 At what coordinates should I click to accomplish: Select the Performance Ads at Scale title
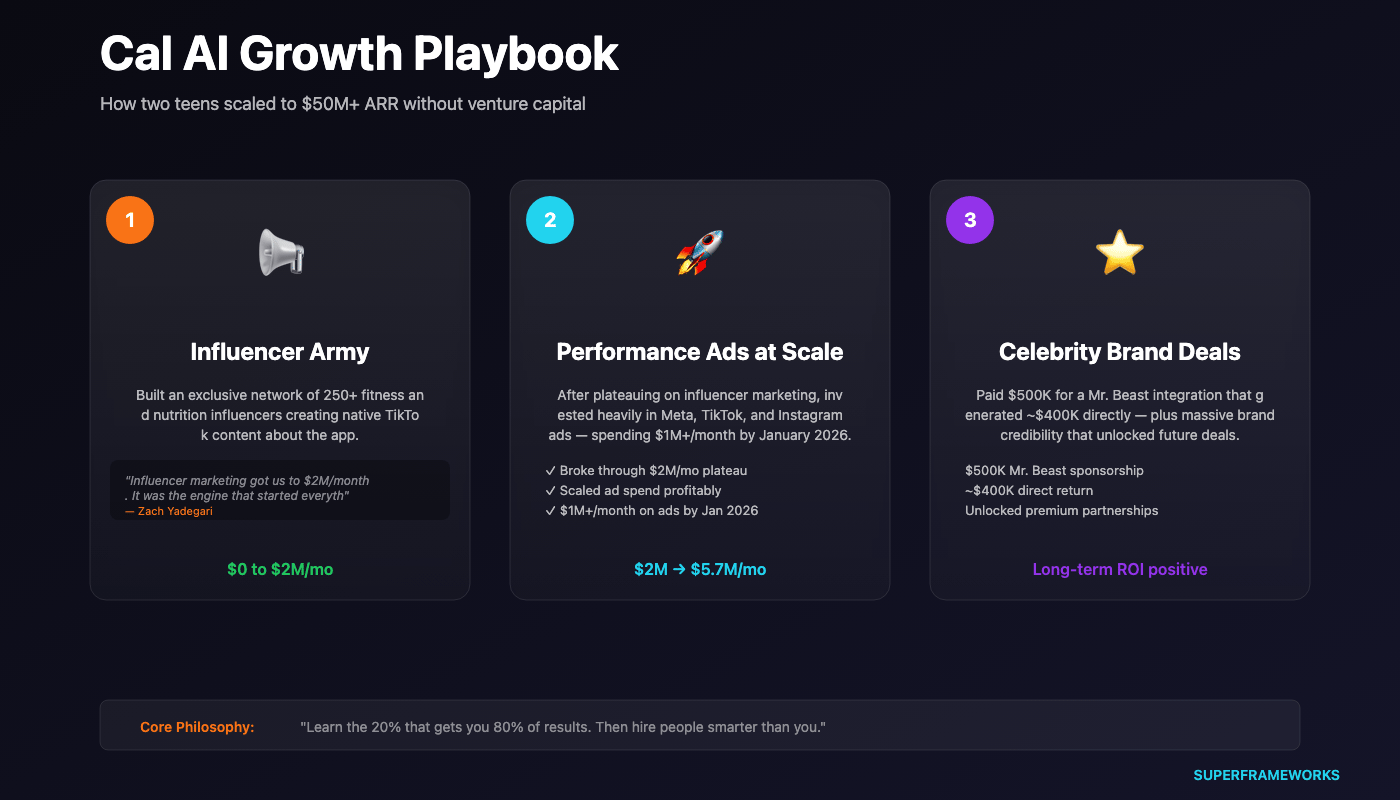coord(700,352)
